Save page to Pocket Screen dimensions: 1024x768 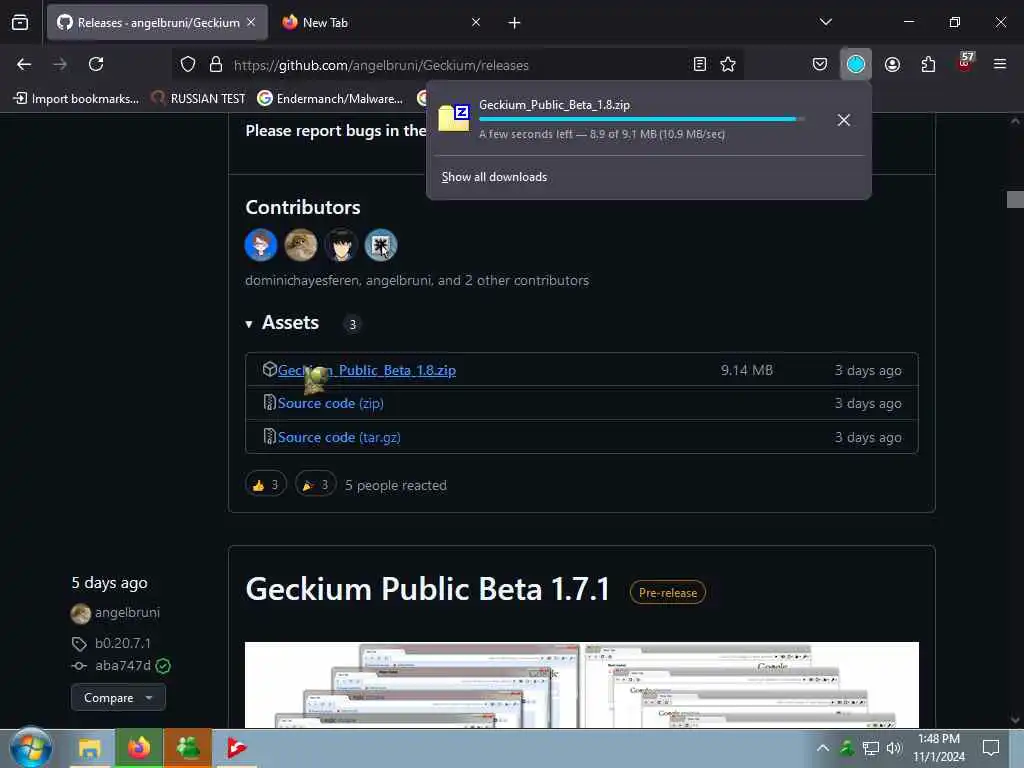(820, 64)
